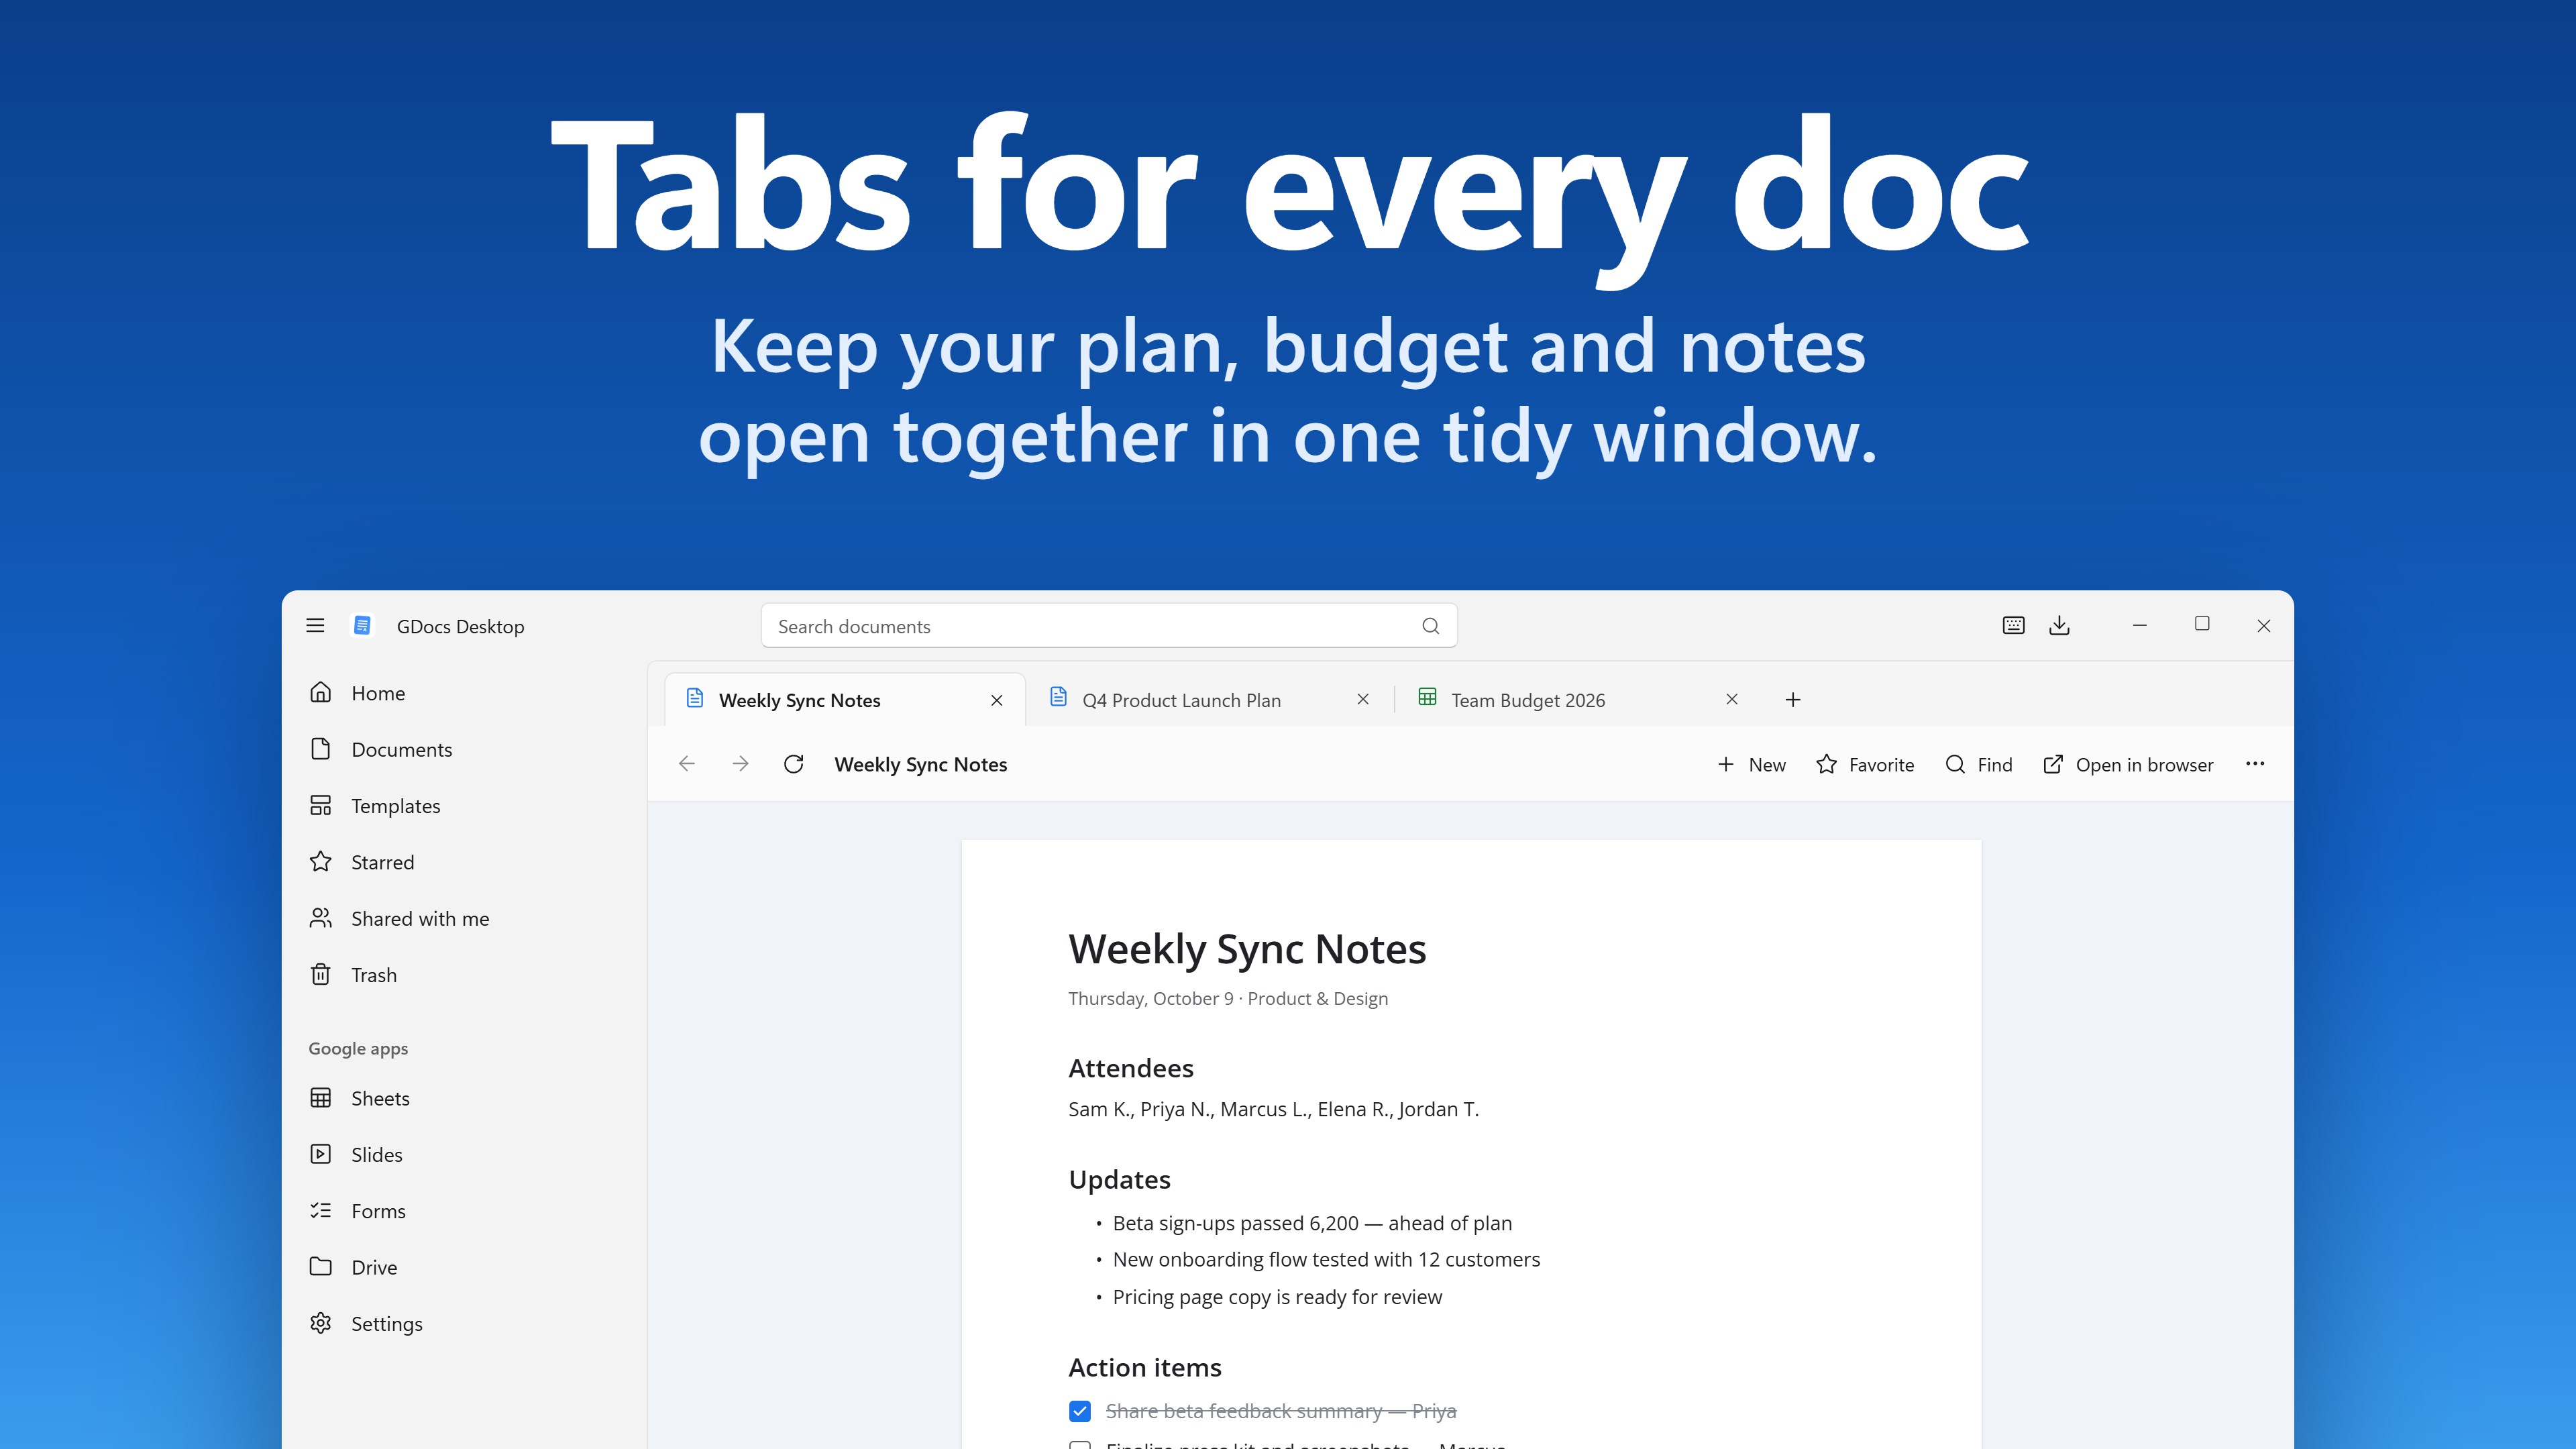Screen dimensions: 2576x1449
Task: Click 'Beta sign-ups passed 6,200' bullet
Action: tap(1312, 1223)
